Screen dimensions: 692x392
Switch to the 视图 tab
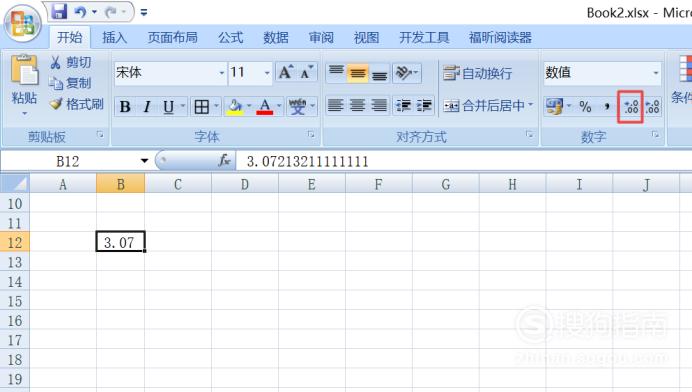[366, 38]
